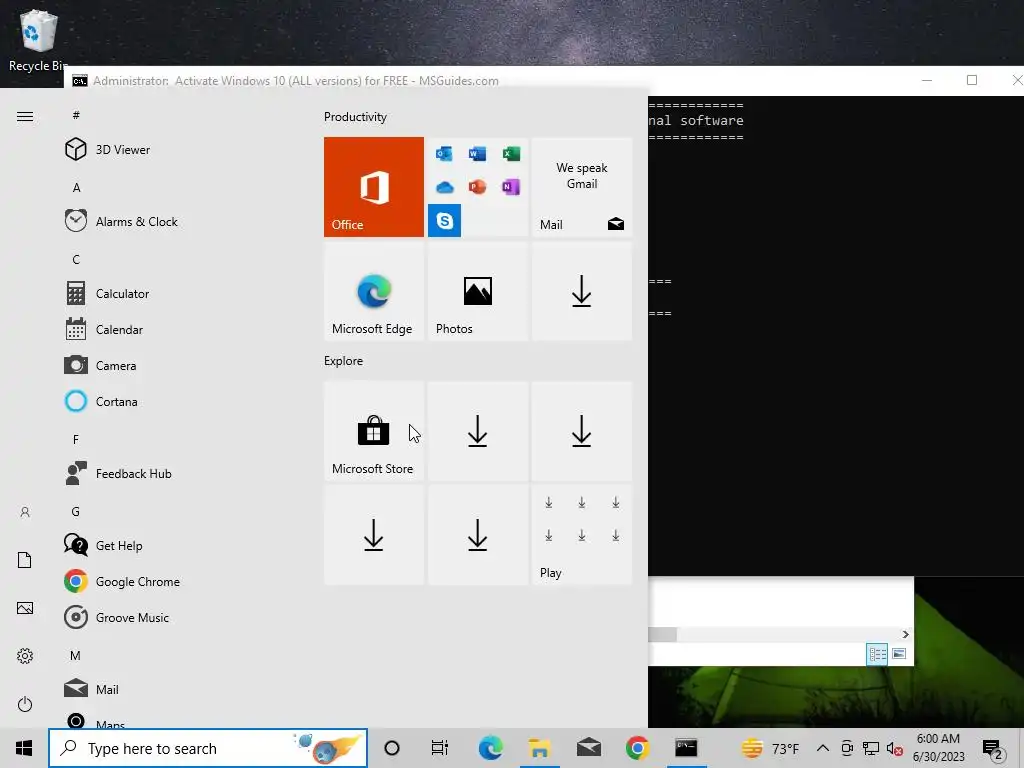Jump to letter index via # header
Viewport: 1024px width, 768px height.
[x=76, y=116]
